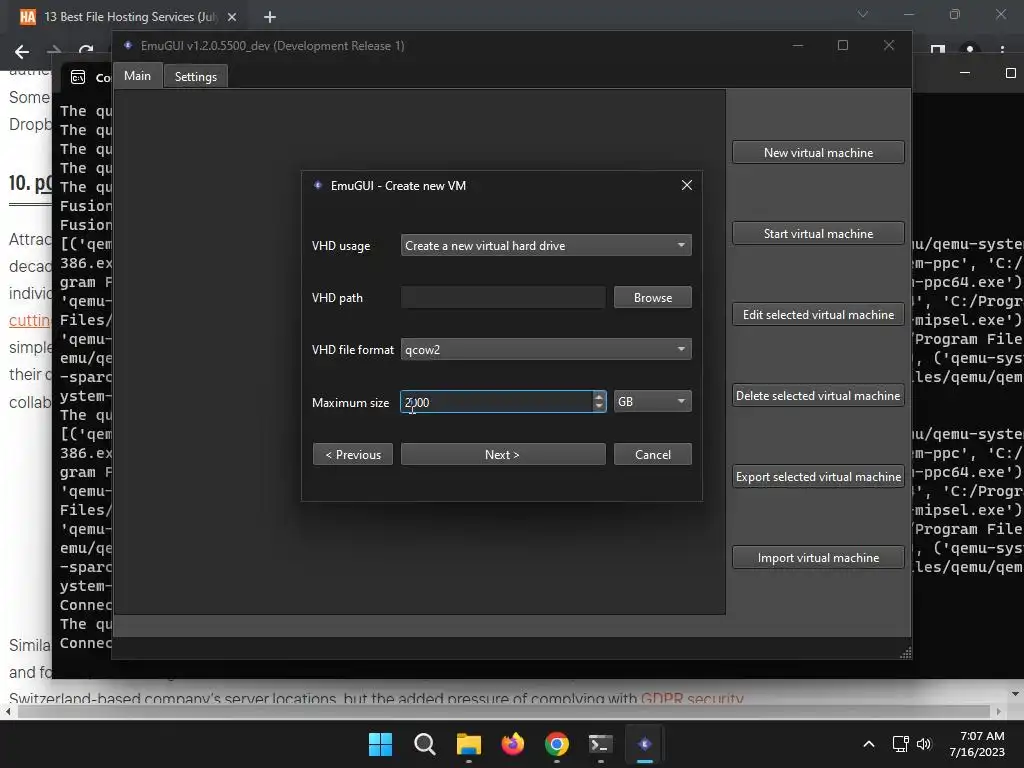The width and height of the screenshot is (1024, 768).
Task: Close the browser tab with the X
Action: tap(232, 17)
